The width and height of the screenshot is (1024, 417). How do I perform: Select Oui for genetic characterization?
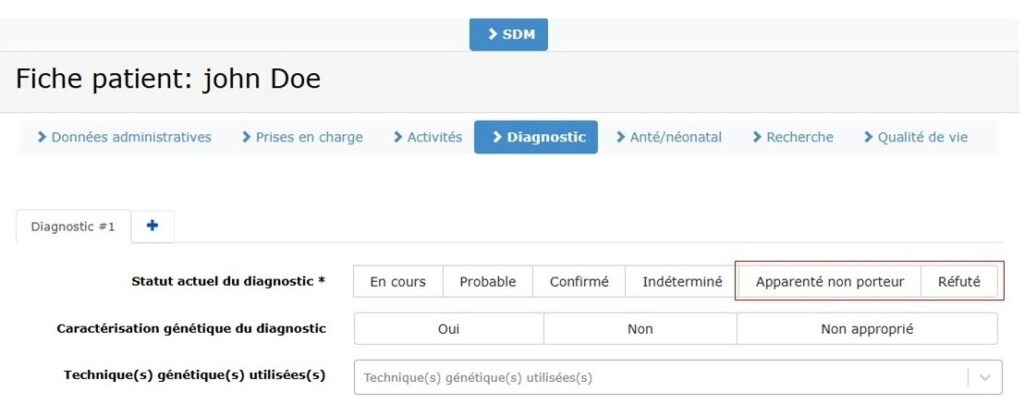(x=449, y=329)
